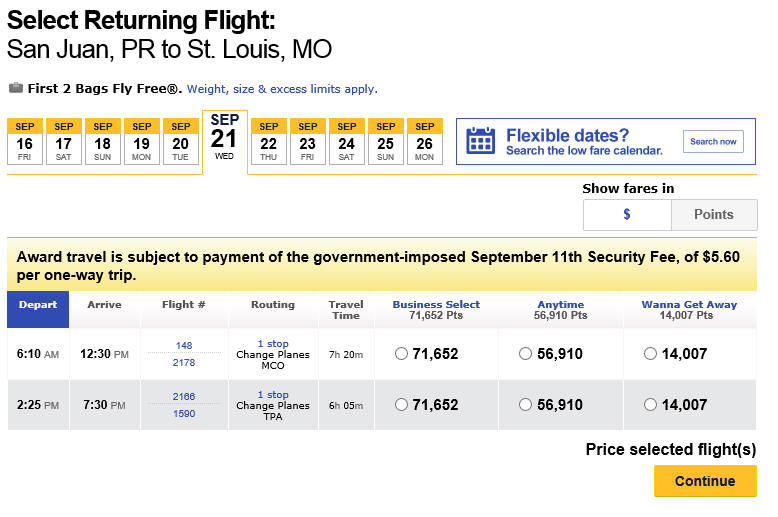The image size is (778, 517).
Task: Switch to the Sep 22 Thu date tab
Action: (268, 141)
